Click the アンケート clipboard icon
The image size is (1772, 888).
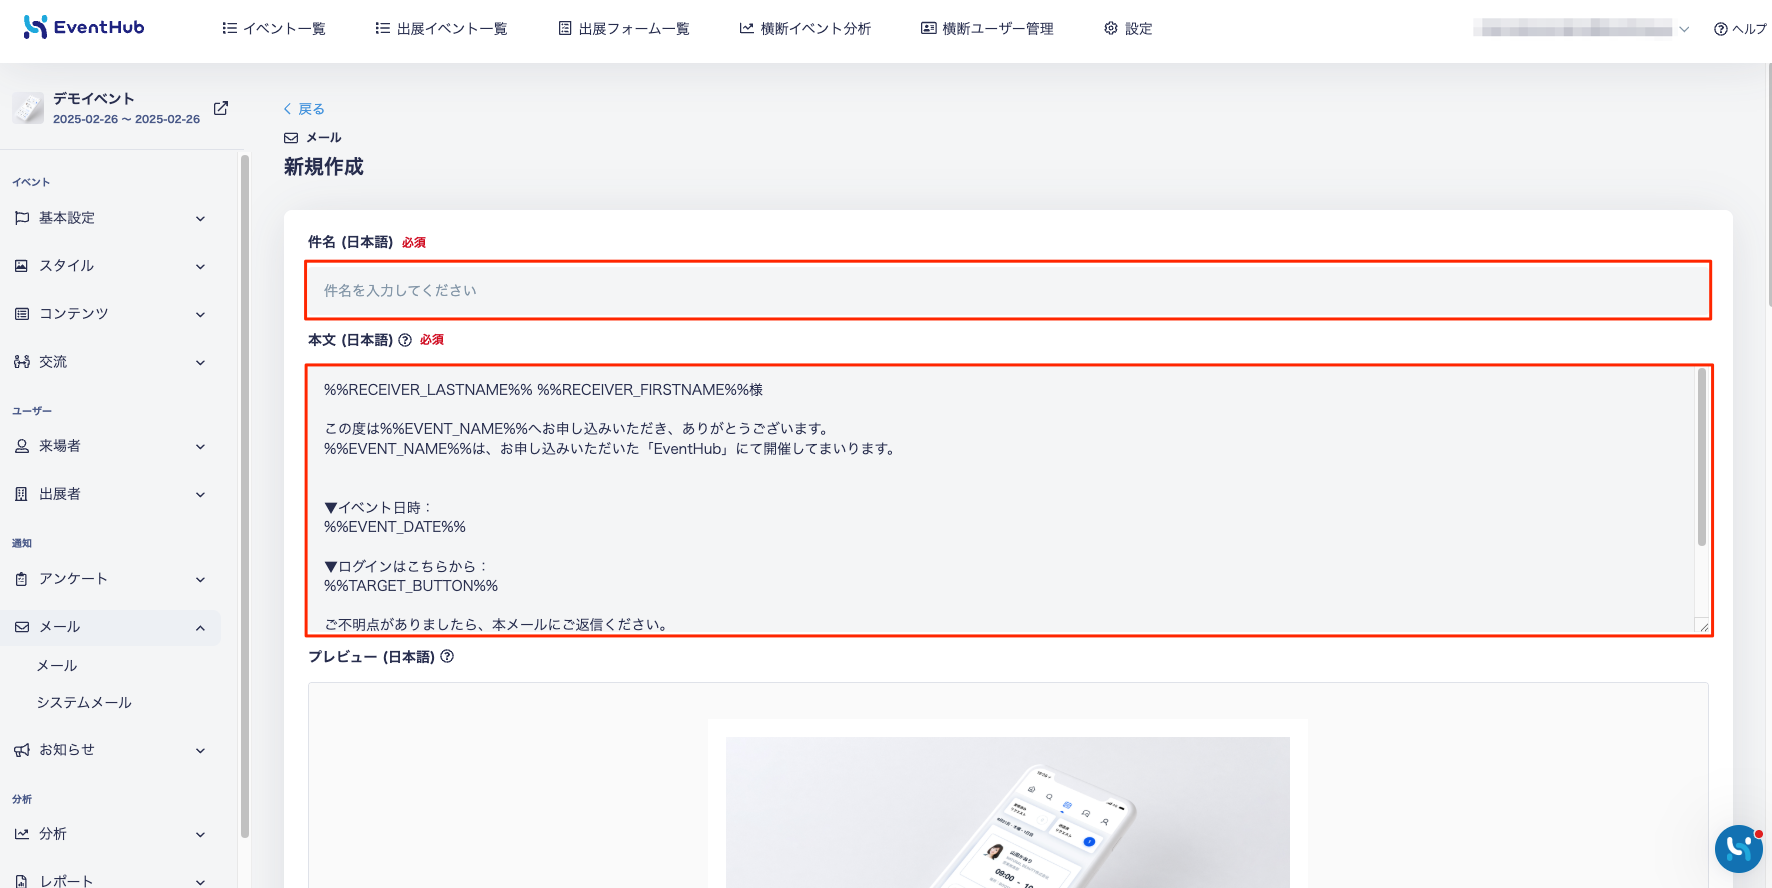tap(22, 579)
